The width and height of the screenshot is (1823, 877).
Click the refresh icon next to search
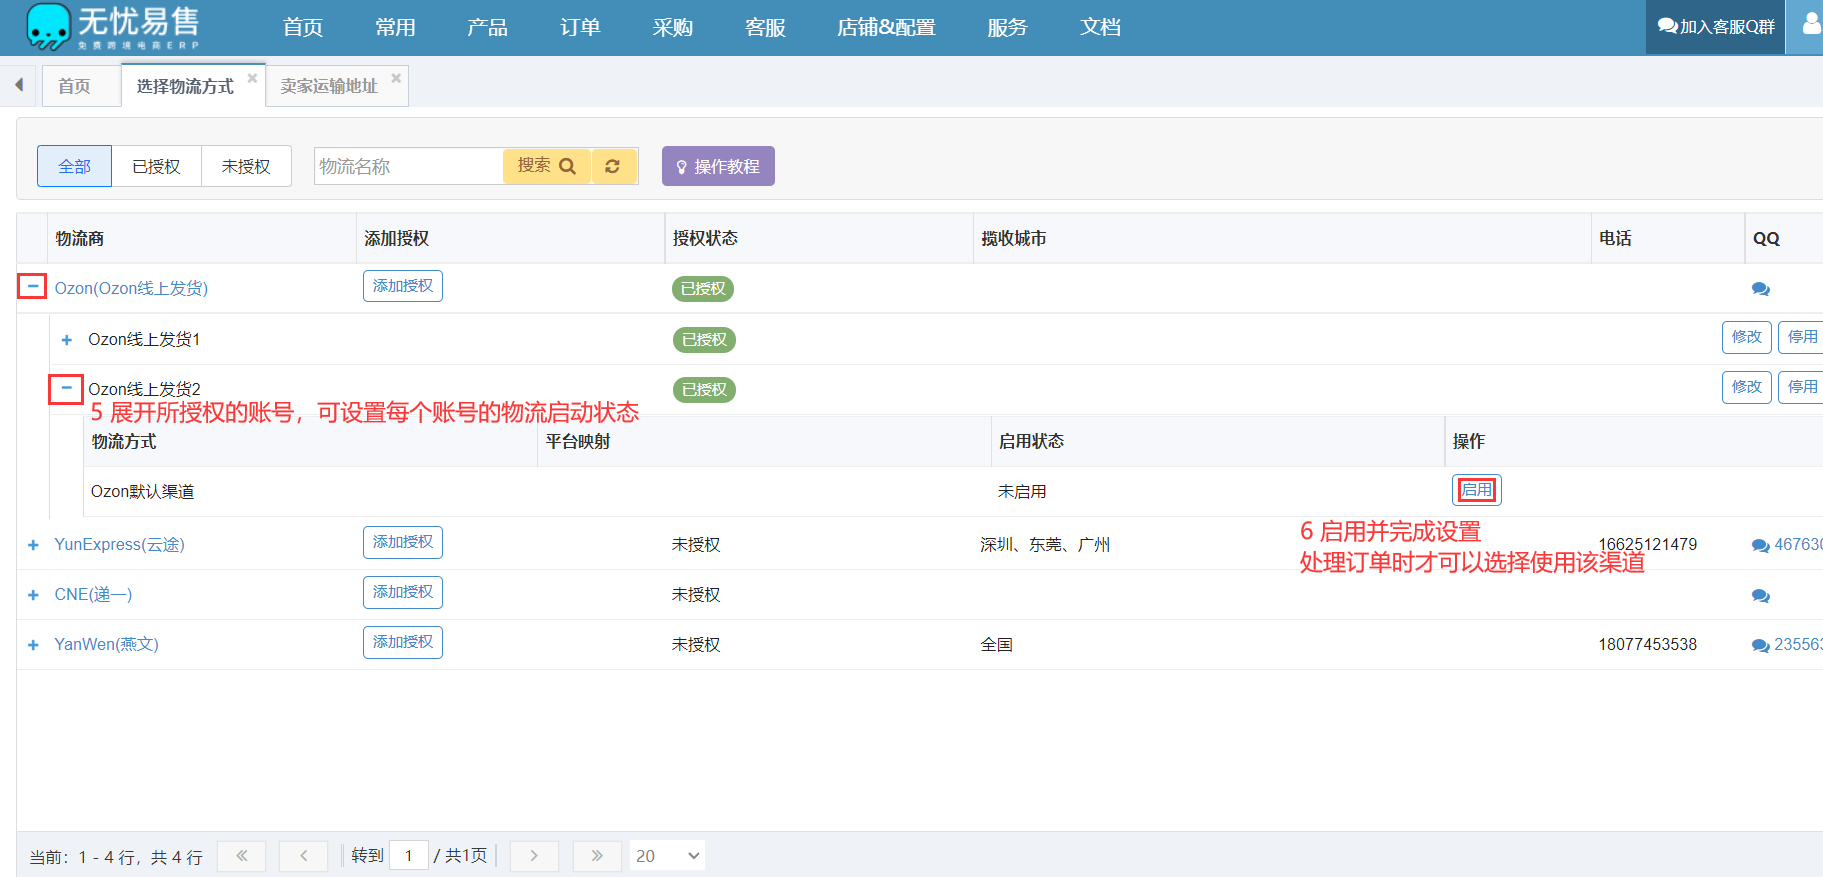613,166
